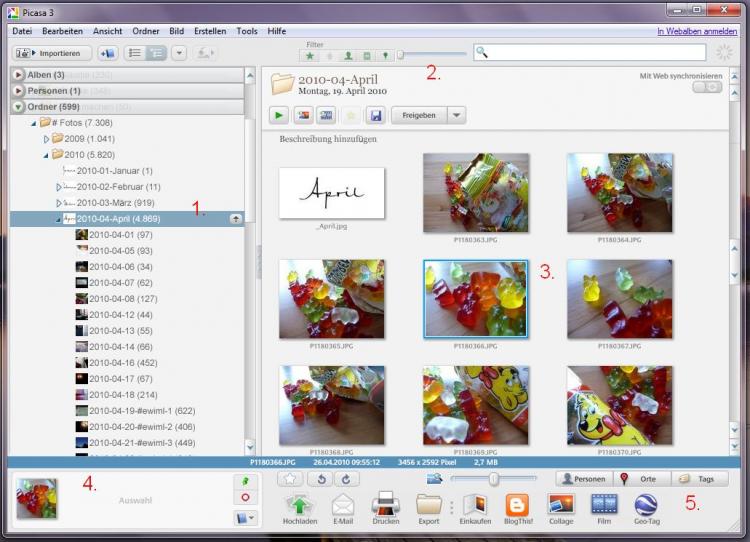Rotate the photo clockwise
Screen dimensions: 750x542
pyautogui.click(x=347, y=480)
